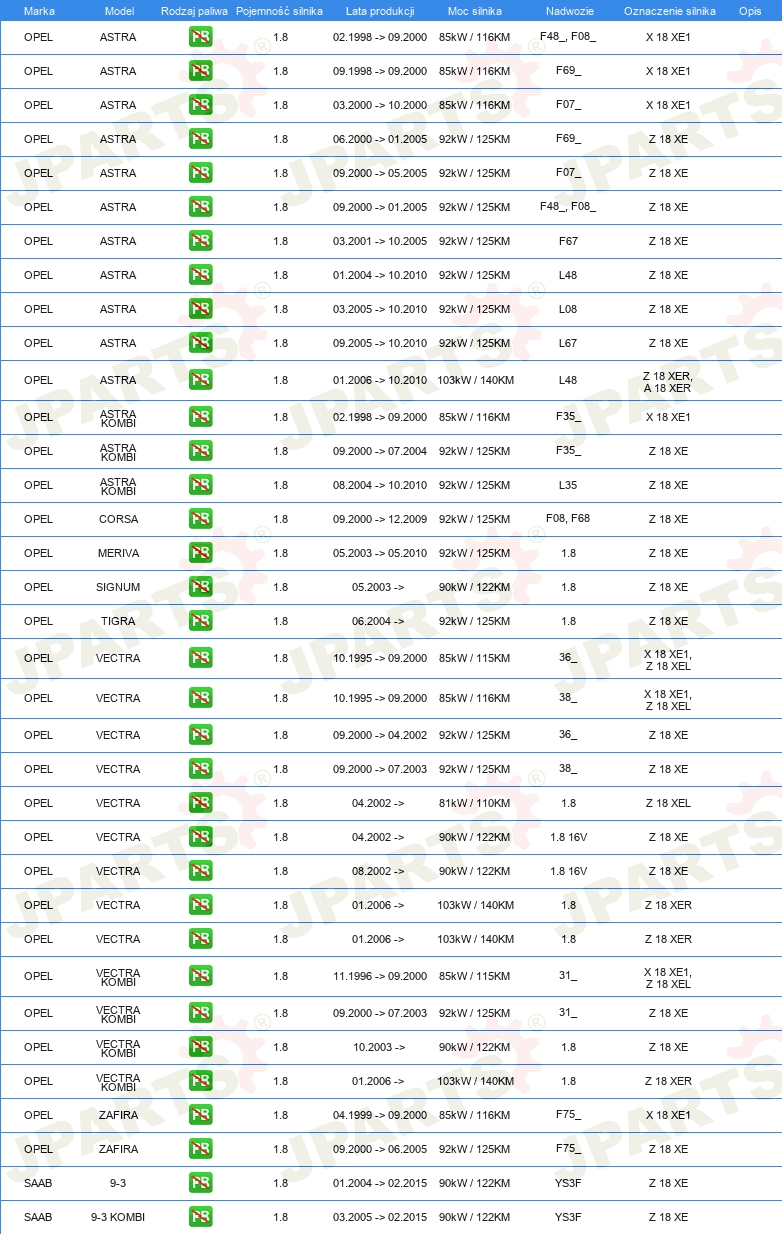
Task: Select the PB fuel icon for SIGNUM
Action: [x=200, y=587]
